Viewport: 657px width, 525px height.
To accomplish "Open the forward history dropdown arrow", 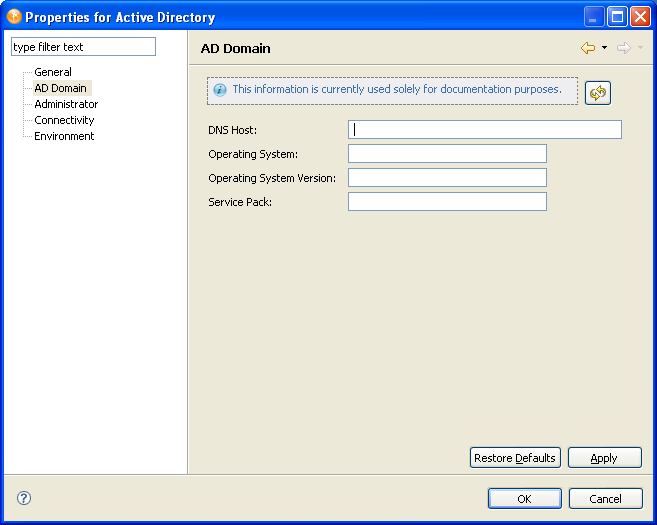I will point(640,48).
